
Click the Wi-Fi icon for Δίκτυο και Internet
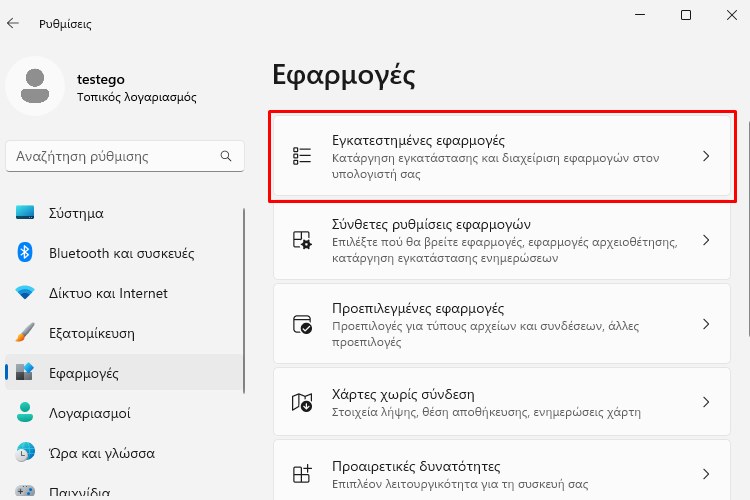pyautogui.click(x=25, y=292)
